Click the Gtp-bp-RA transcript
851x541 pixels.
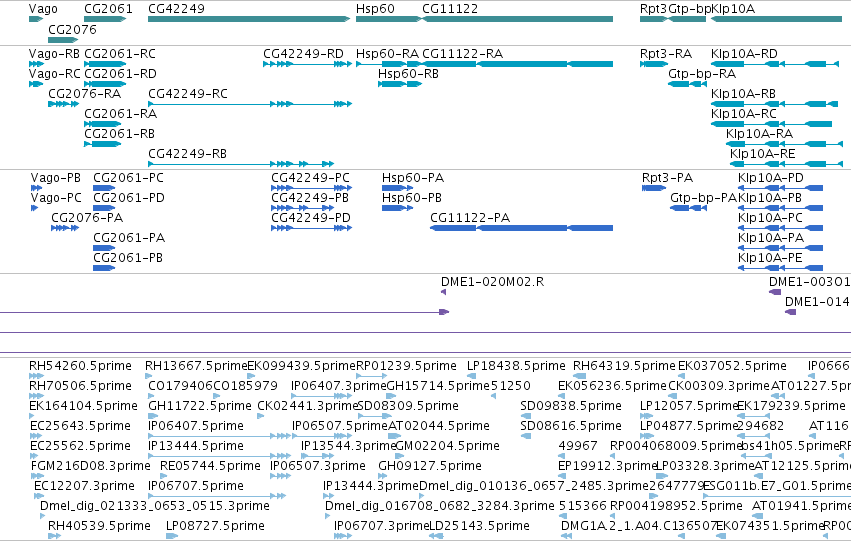[688, 84]
